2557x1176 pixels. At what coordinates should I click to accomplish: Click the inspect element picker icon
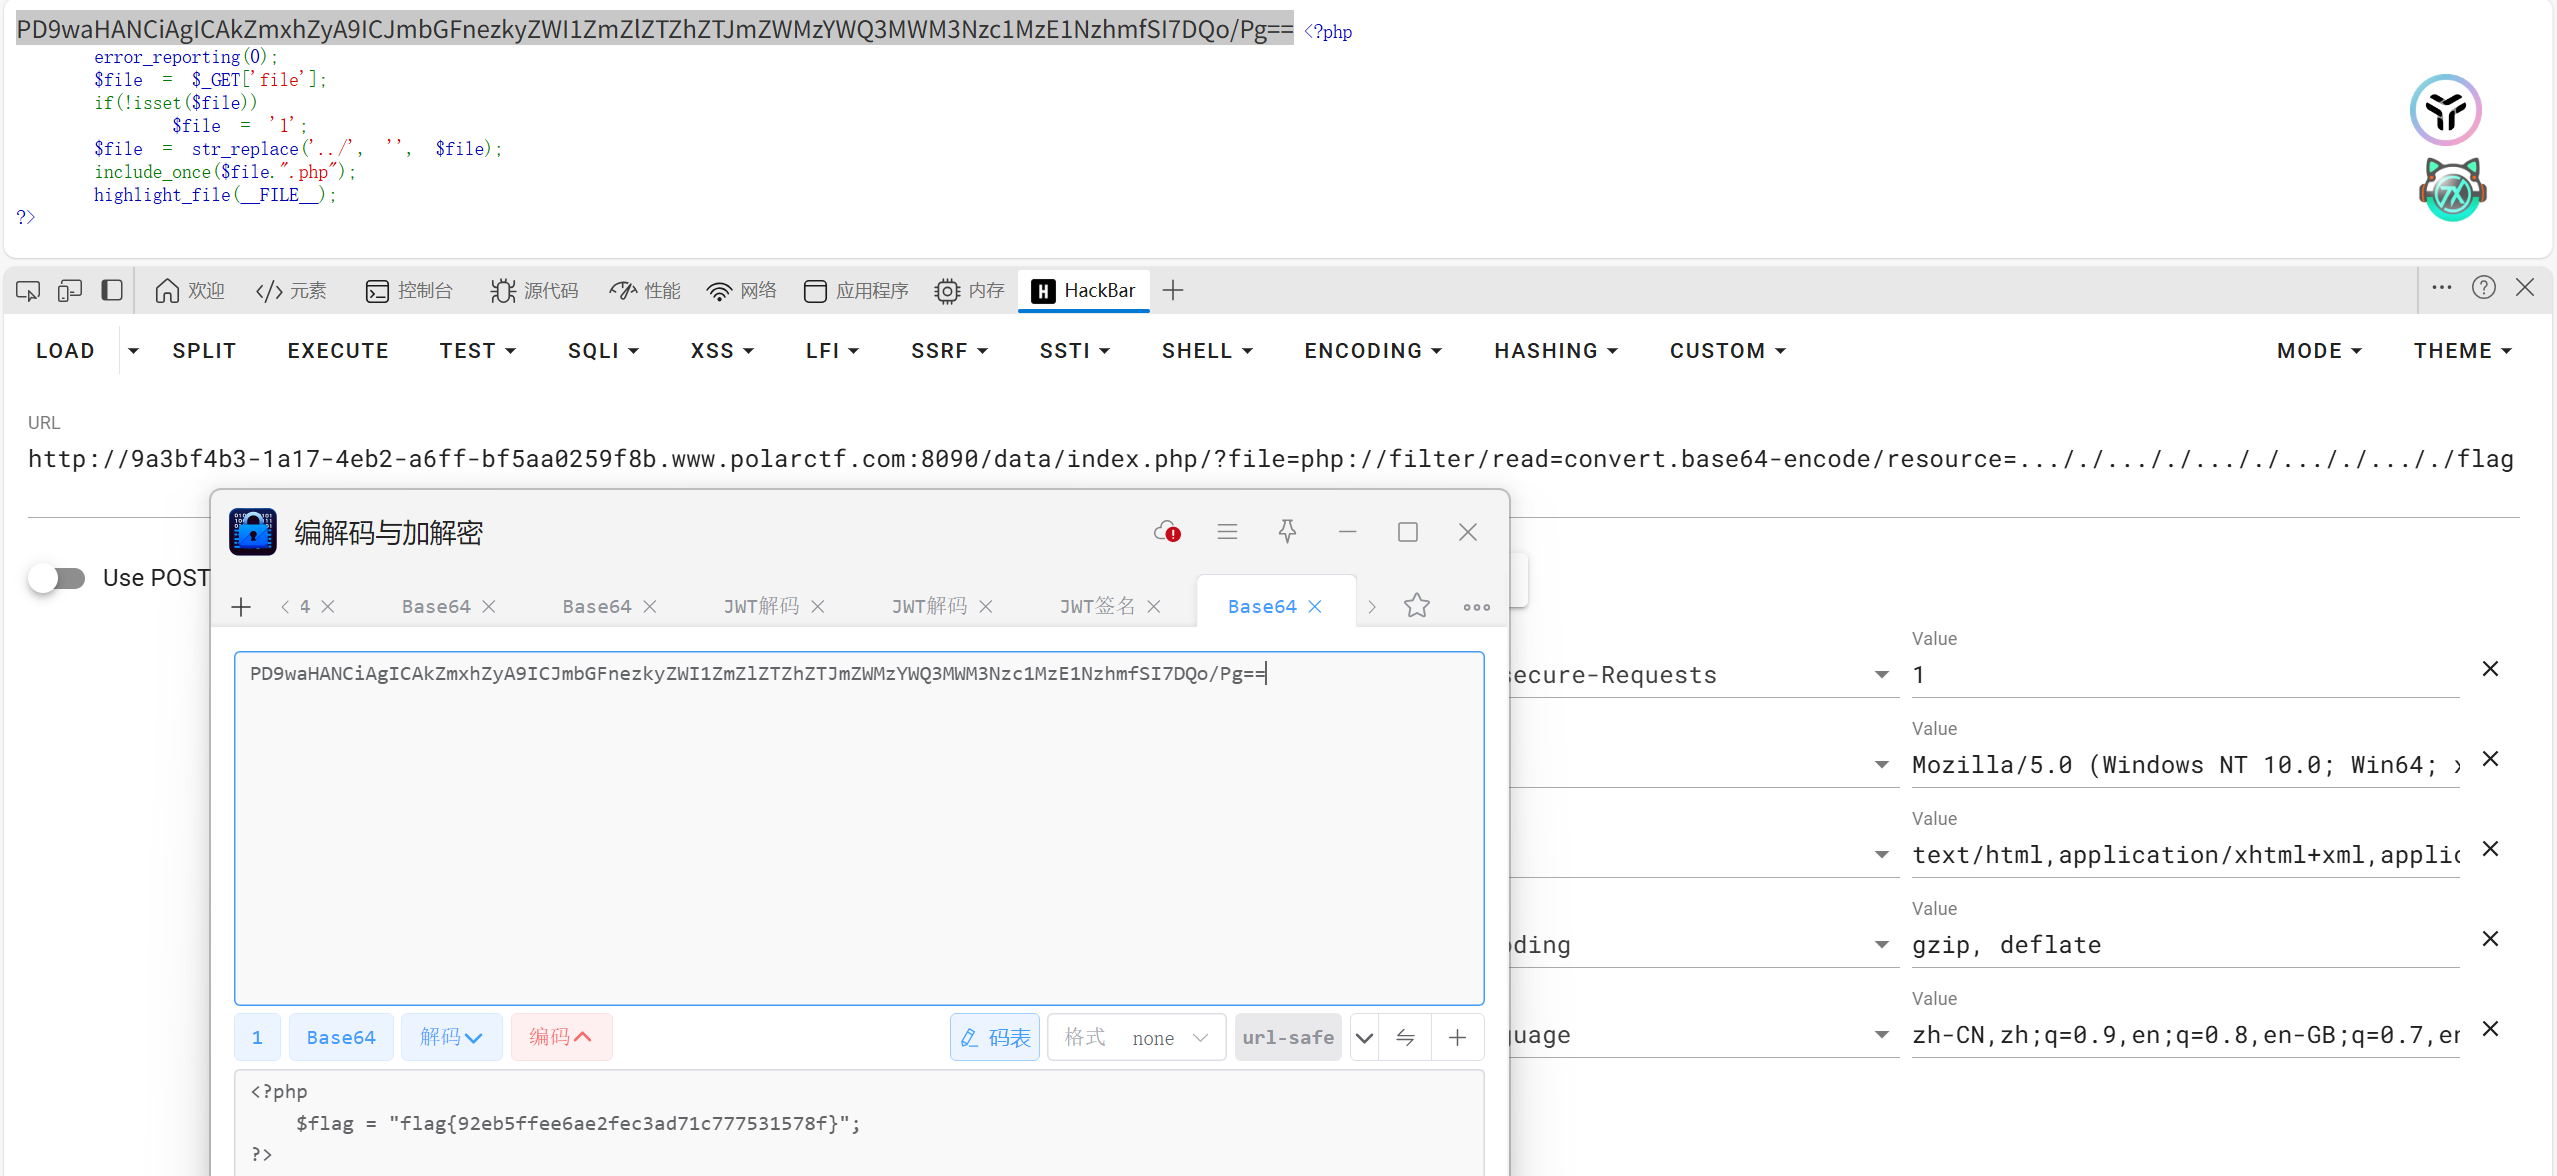(28, 291)
